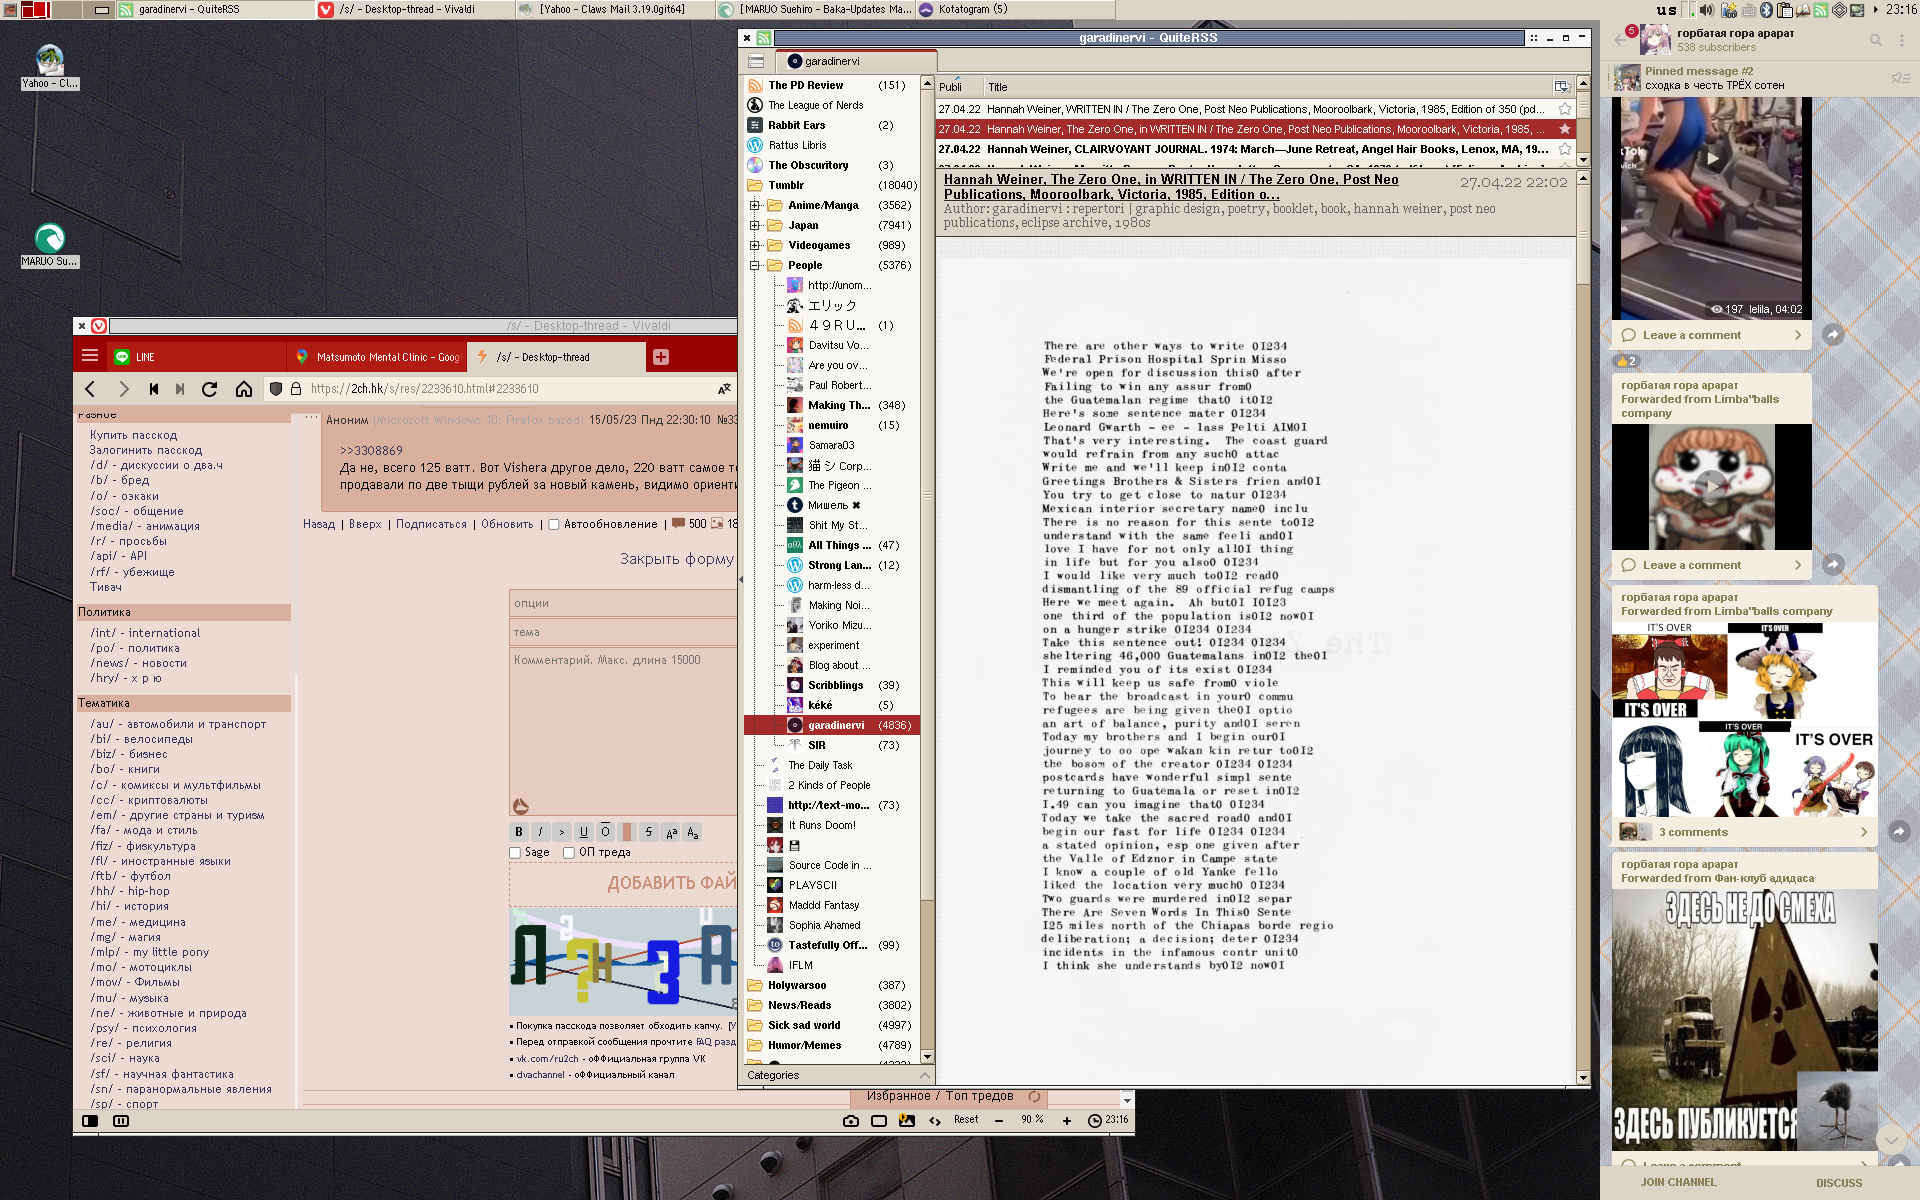Click Подписаться link below the post
Viewport: 1920px width, 1200px height.
coord(431,524)
